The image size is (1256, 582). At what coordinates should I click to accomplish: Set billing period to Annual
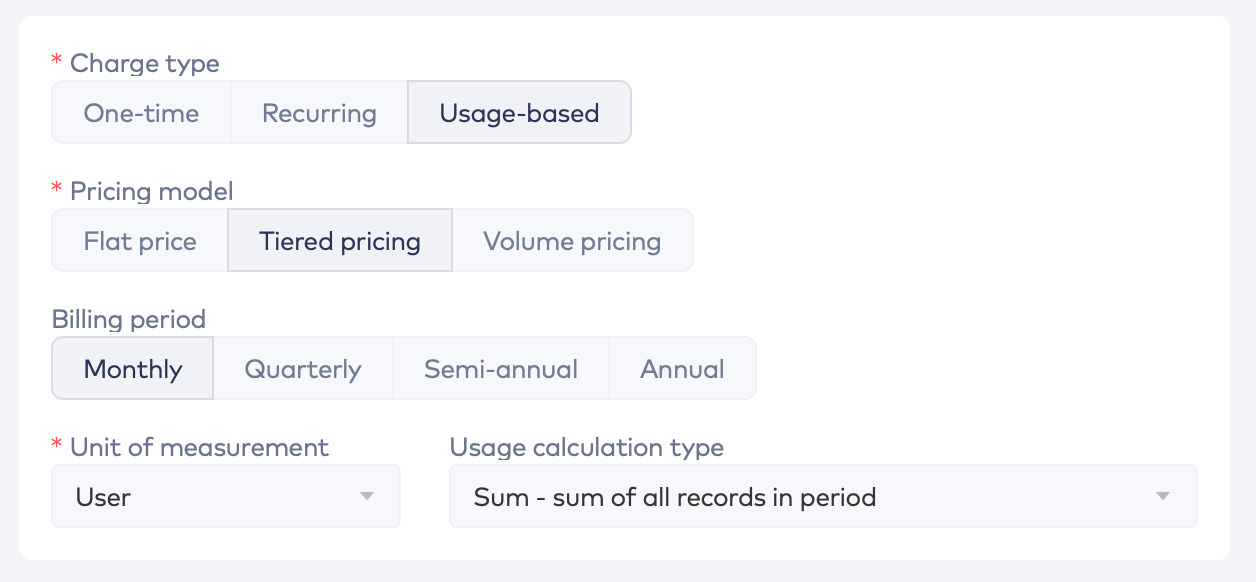682,368
